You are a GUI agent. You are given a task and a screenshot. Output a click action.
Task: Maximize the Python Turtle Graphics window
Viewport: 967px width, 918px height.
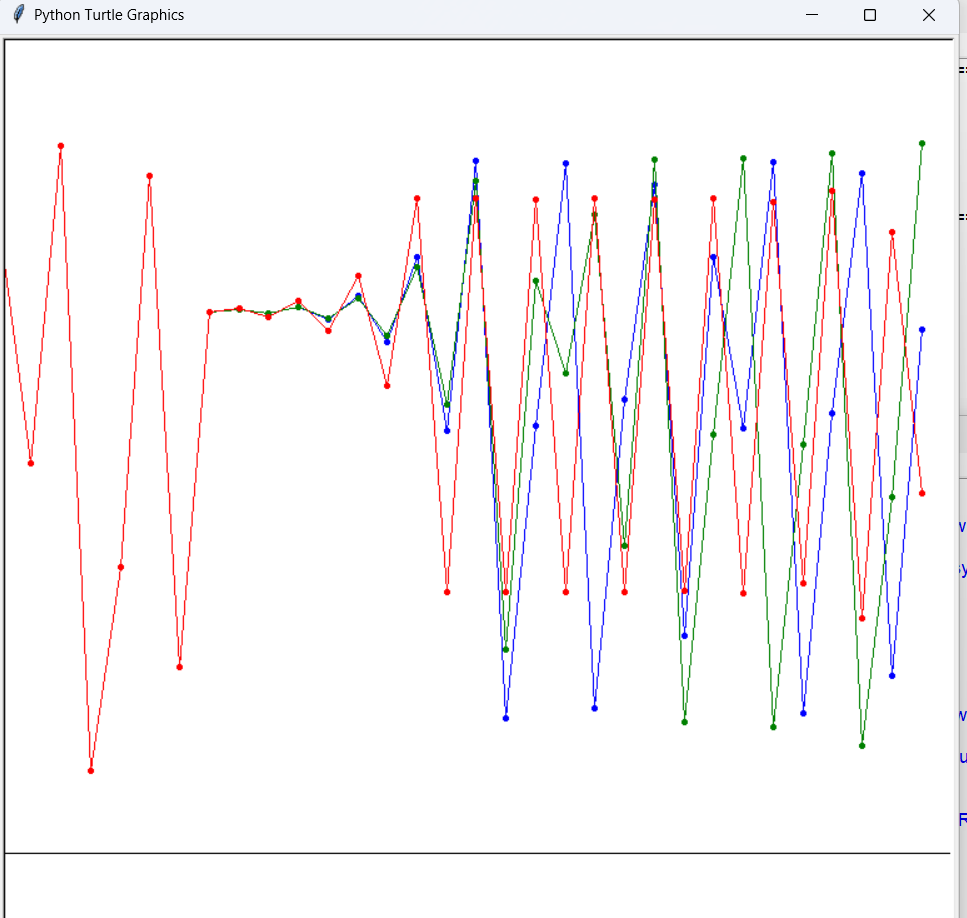869,15
